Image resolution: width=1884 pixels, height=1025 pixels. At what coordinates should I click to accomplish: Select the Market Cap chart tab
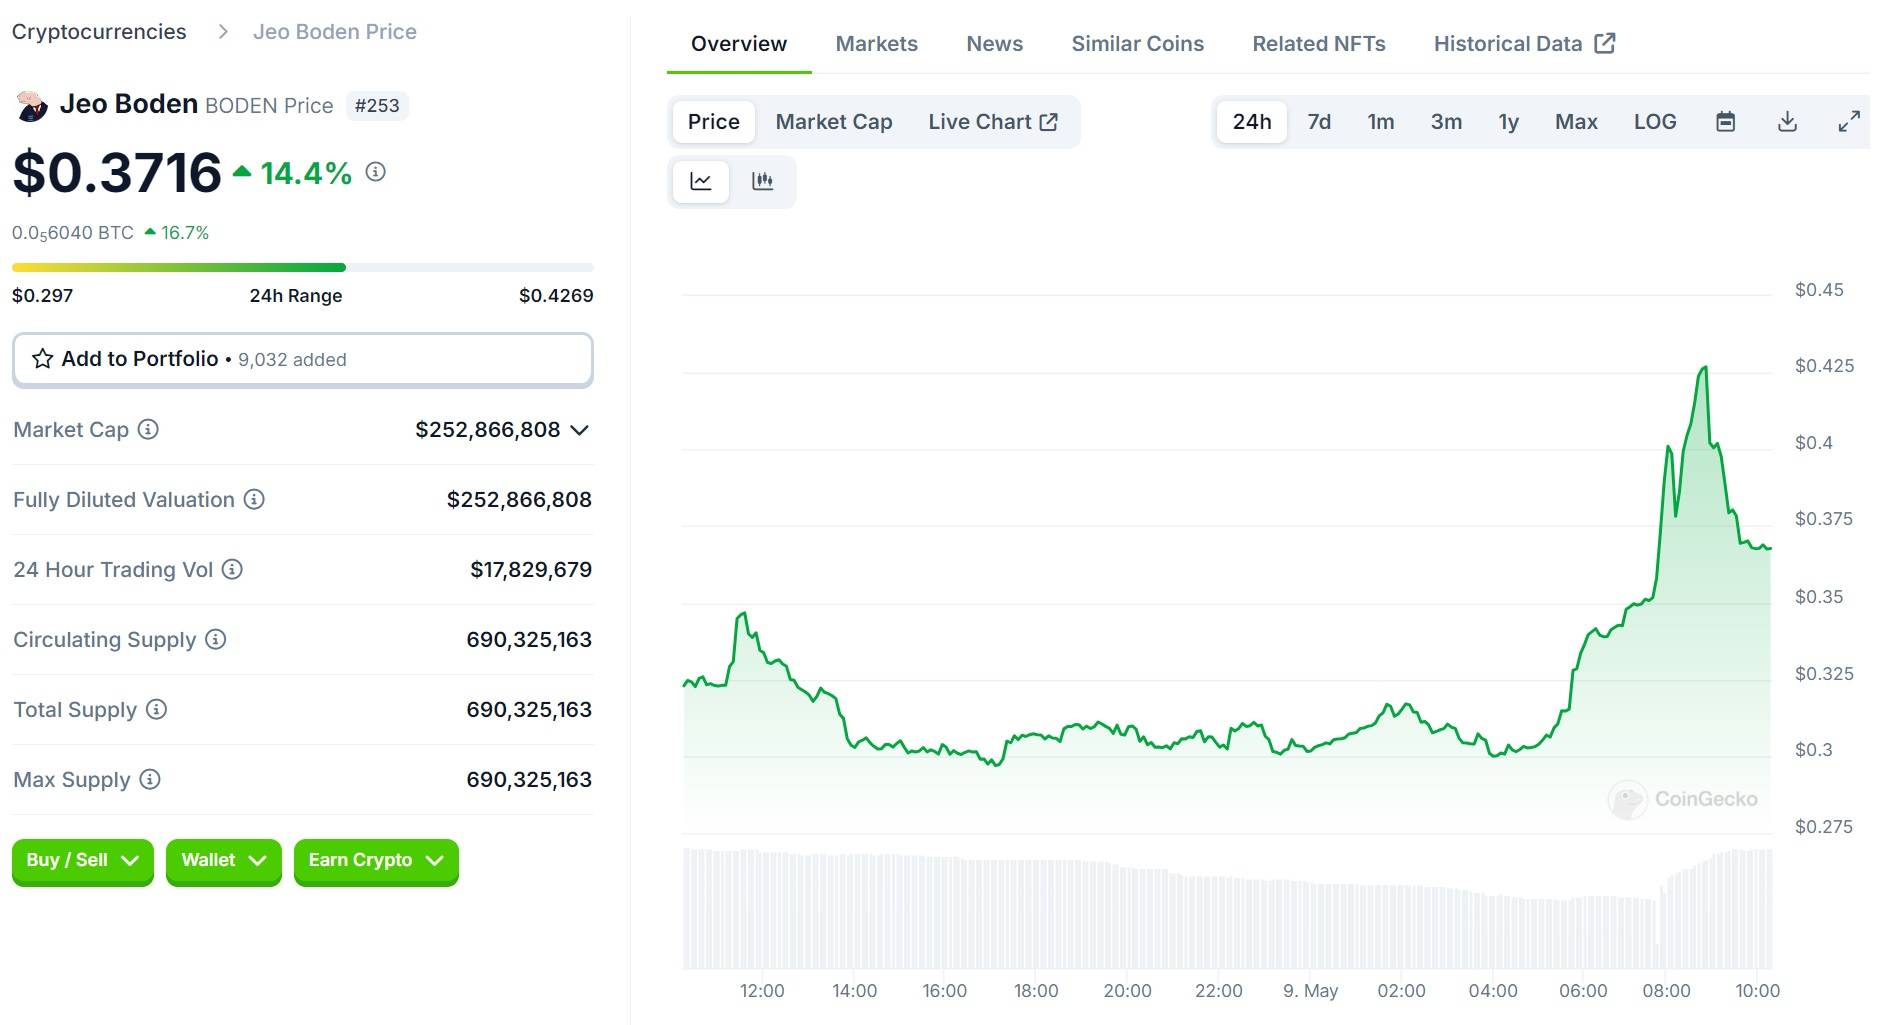(x=834, y=122)
